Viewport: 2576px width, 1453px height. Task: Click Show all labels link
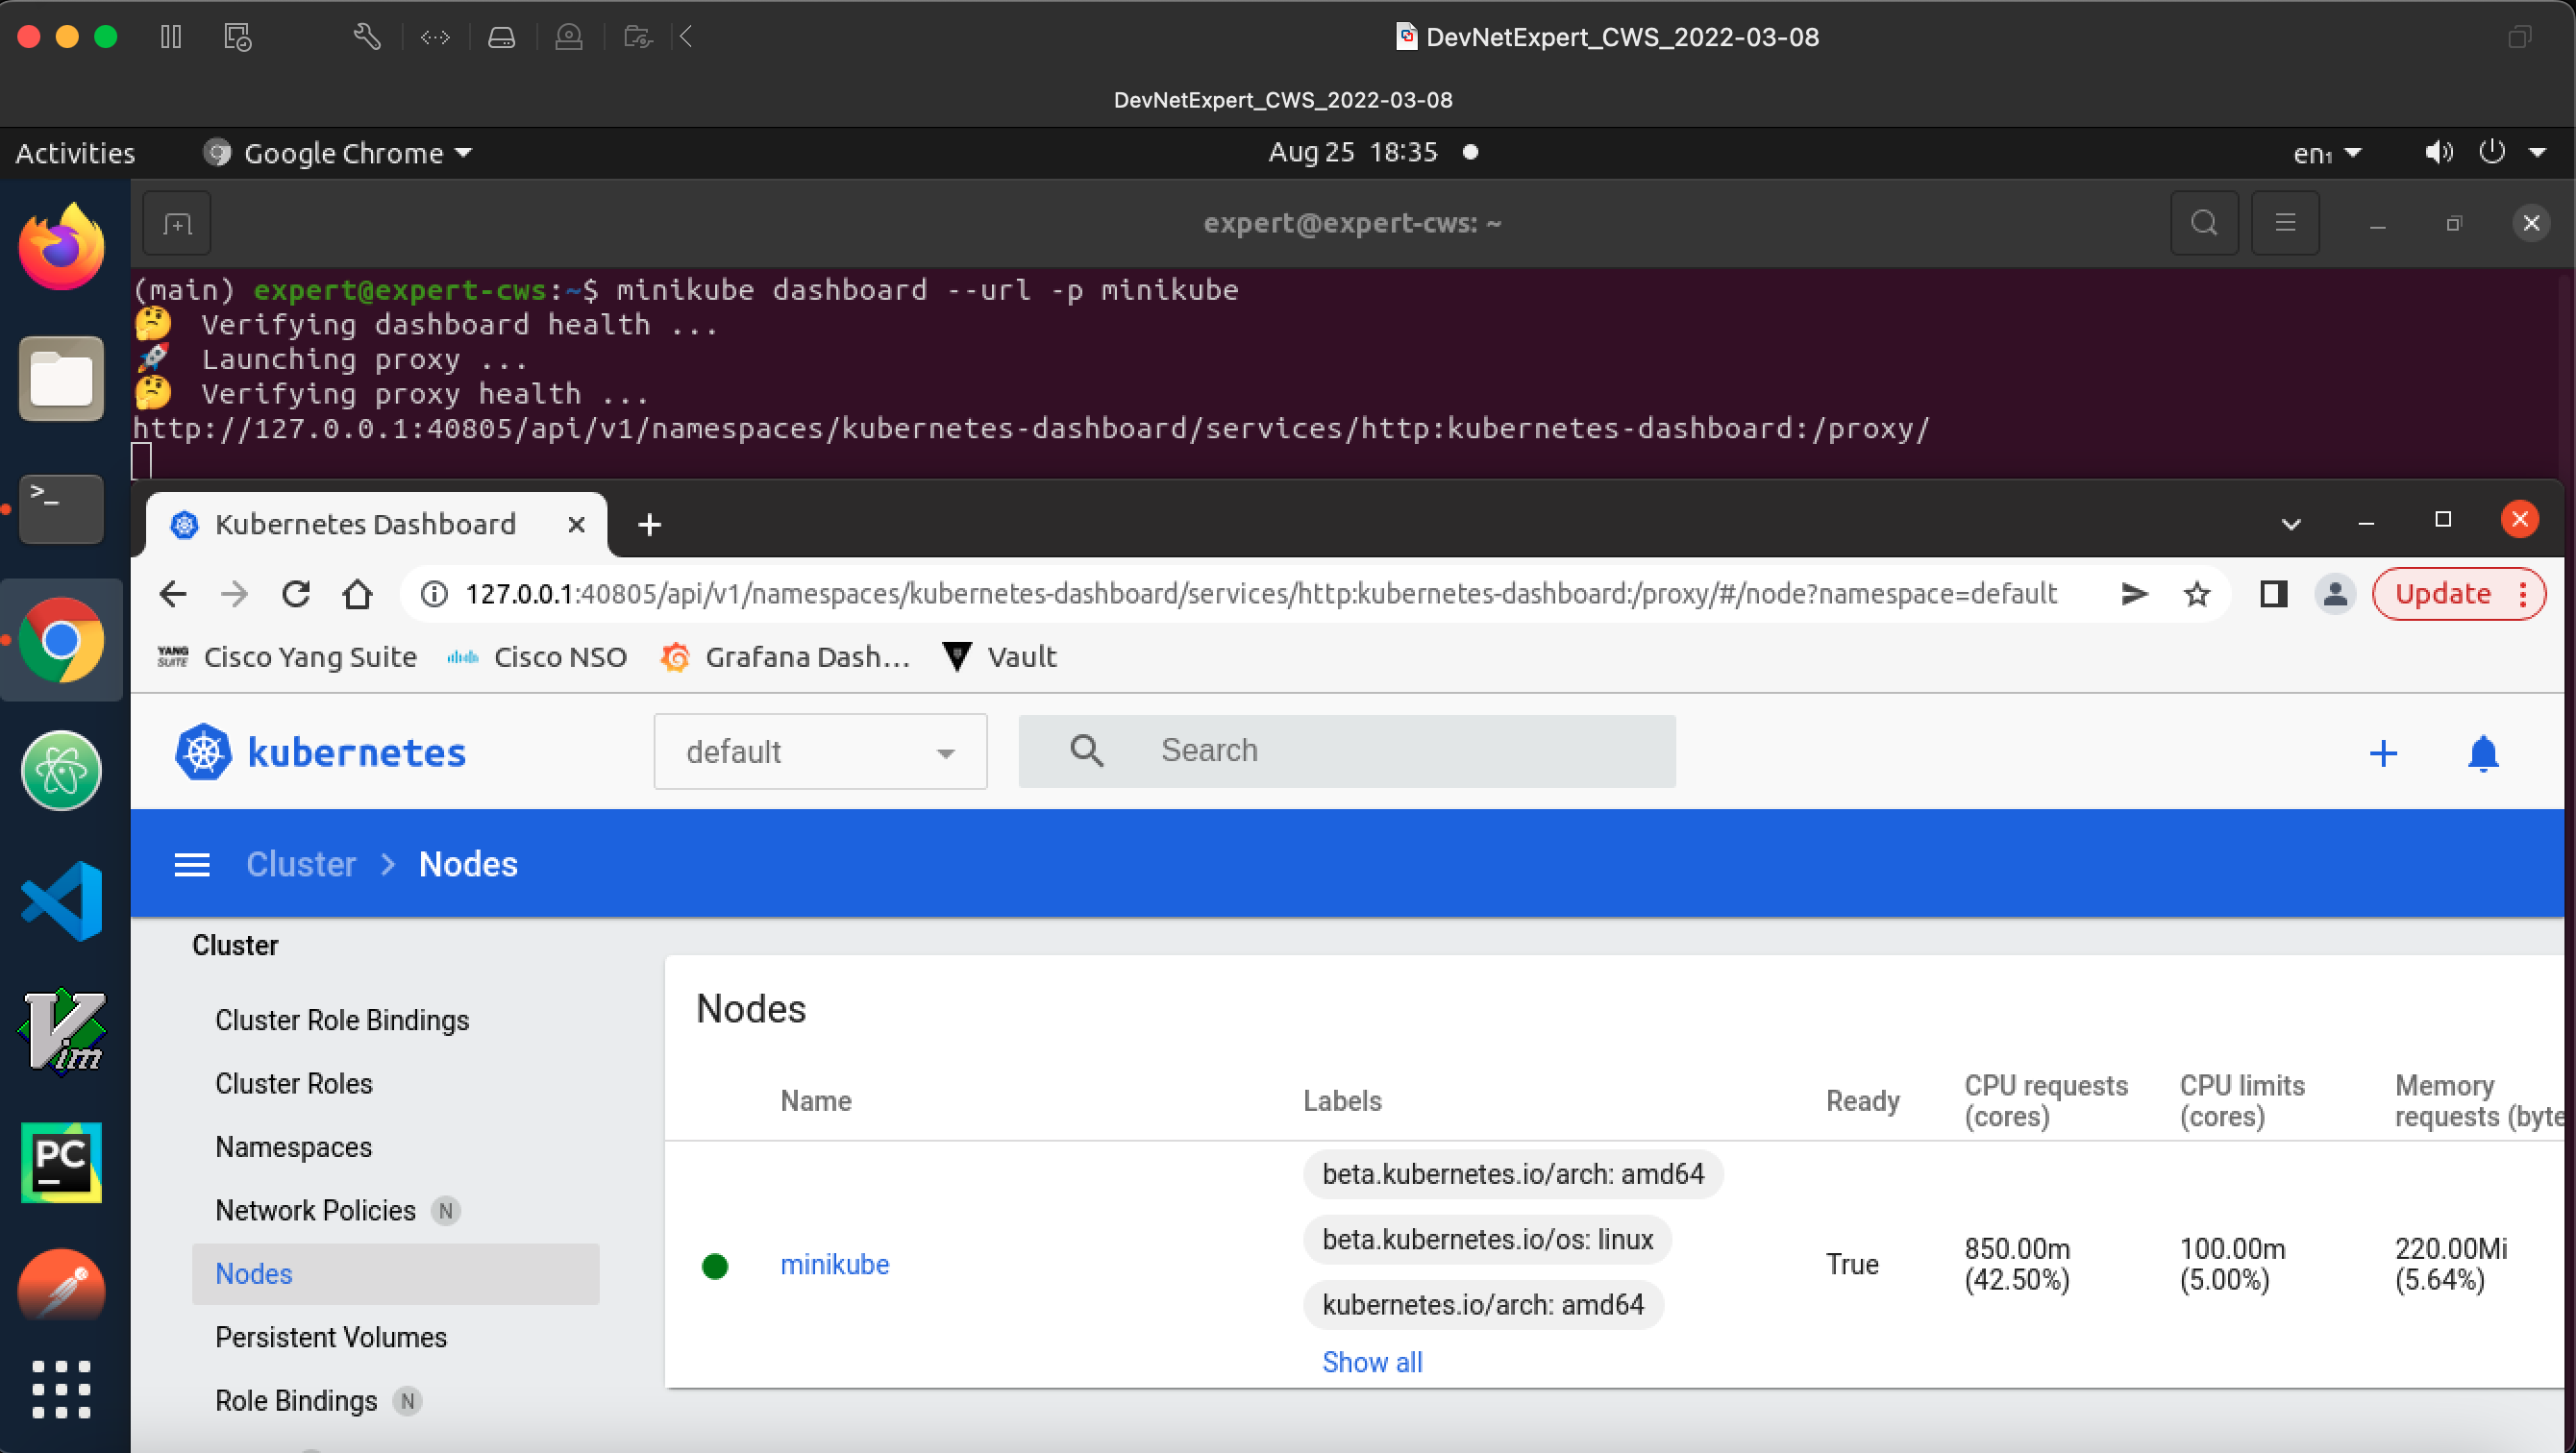point(1371,1362)
